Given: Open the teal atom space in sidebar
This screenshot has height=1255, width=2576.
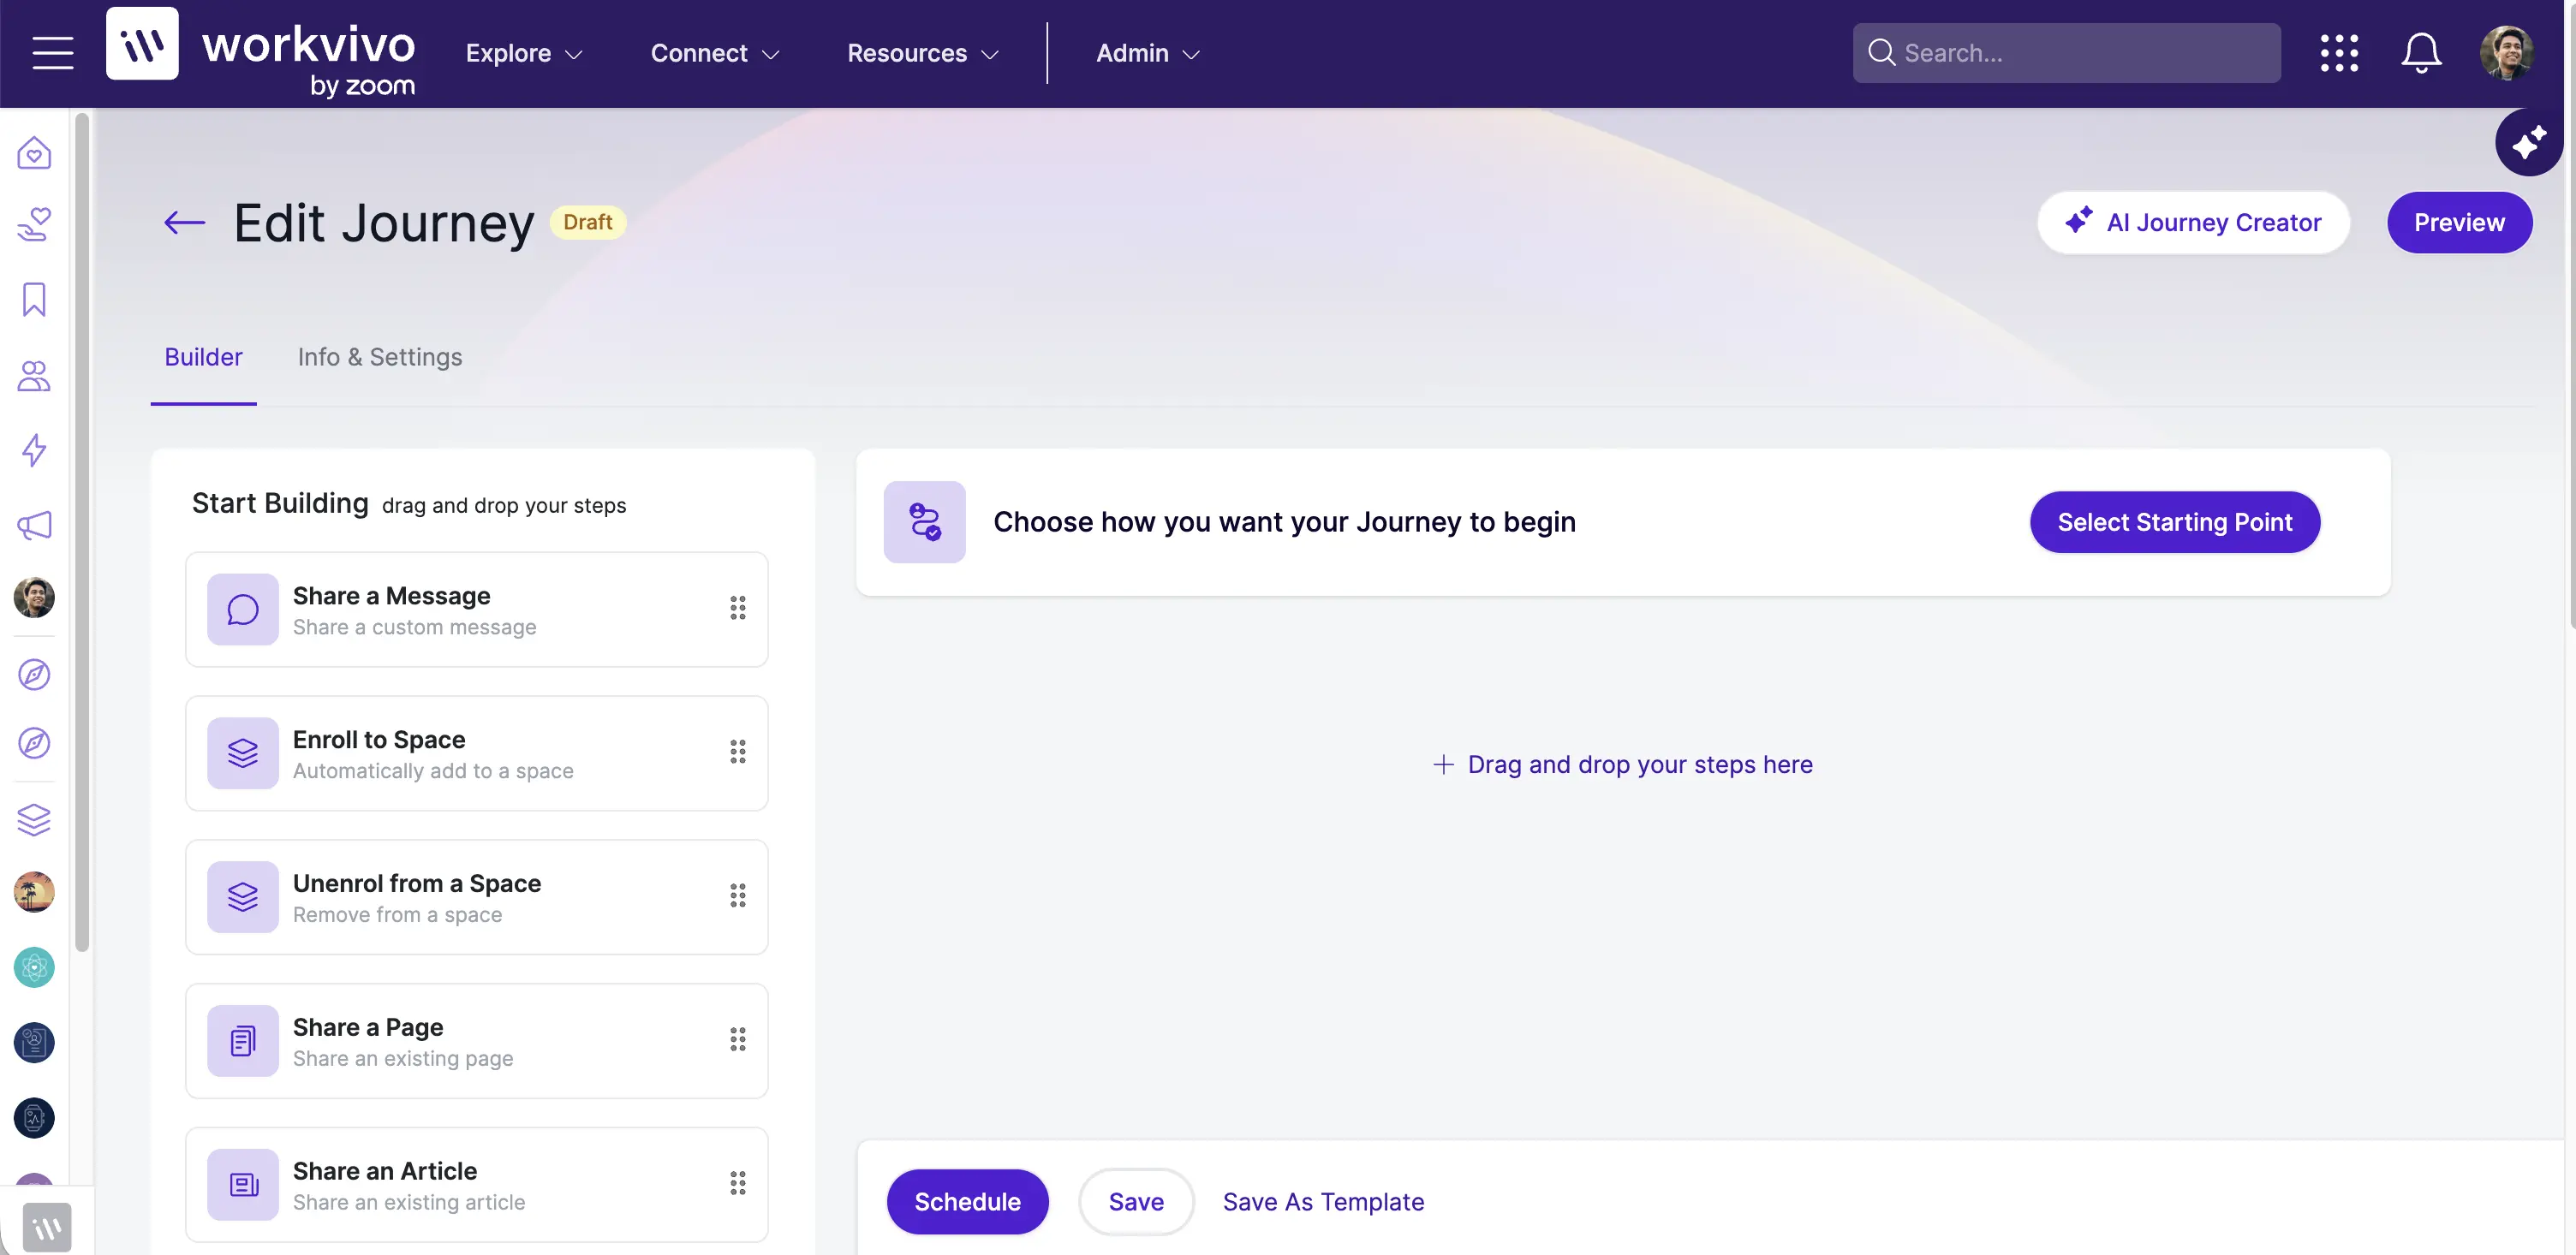Looking at the screenshot, I should tap(34, 967).
